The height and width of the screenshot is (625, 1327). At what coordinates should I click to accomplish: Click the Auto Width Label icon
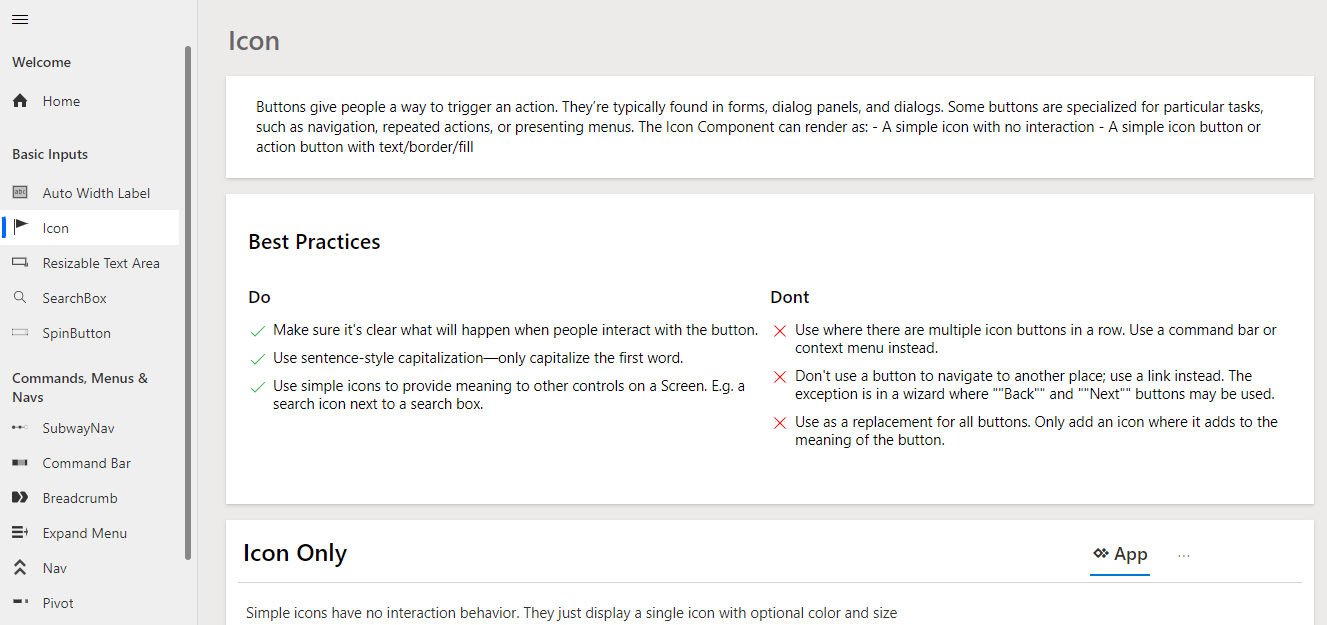click(20, 193)
